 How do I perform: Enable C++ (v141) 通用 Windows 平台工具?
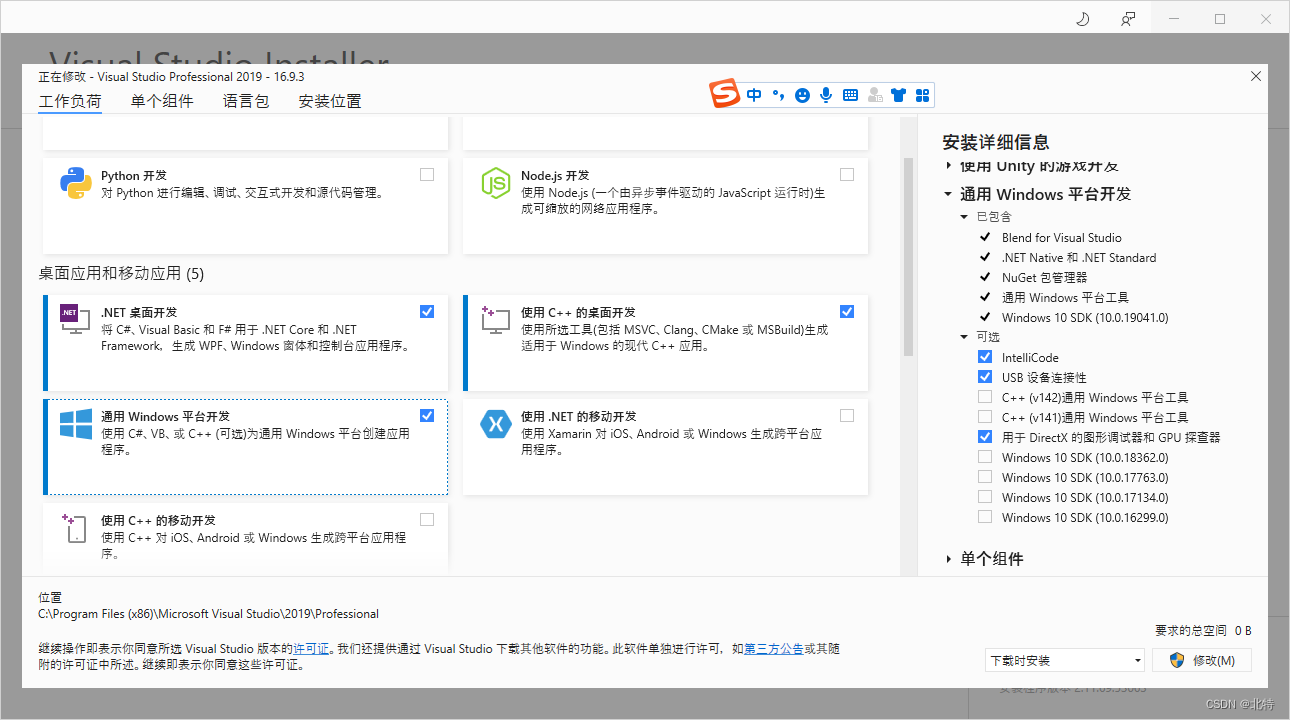[x=985, y=417]
